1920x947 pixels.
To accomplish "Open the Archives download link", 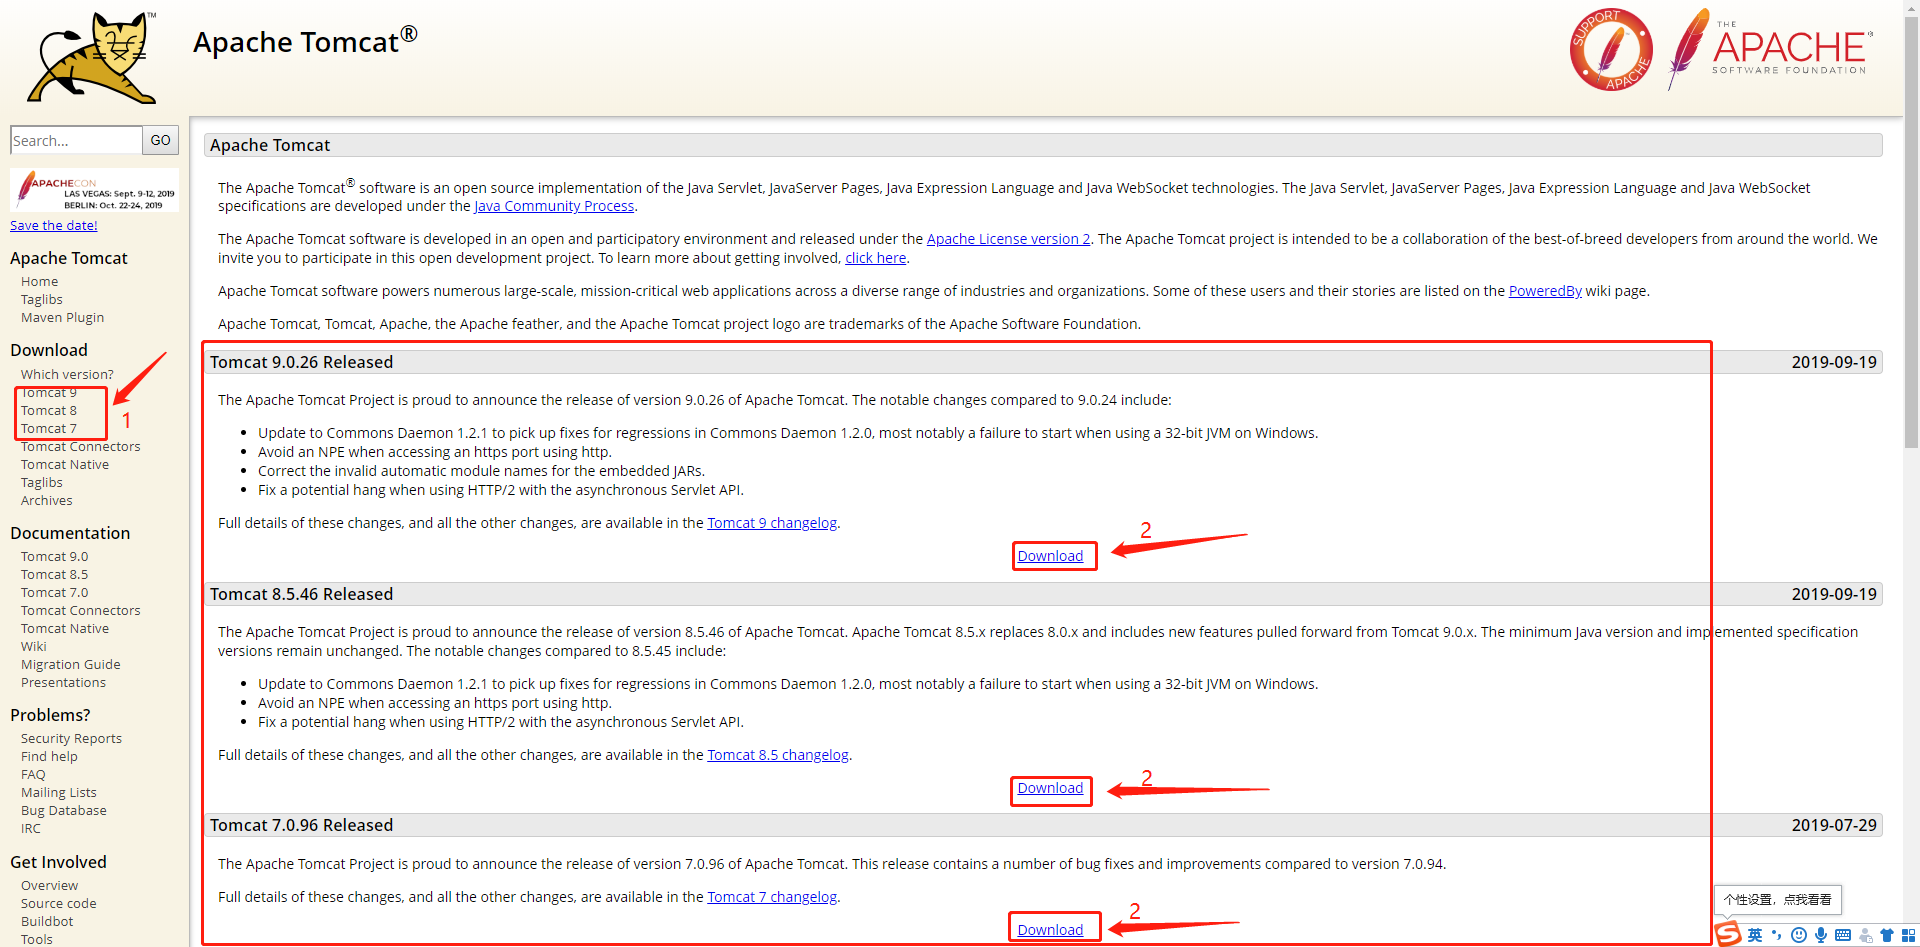I will coord(47,501).
